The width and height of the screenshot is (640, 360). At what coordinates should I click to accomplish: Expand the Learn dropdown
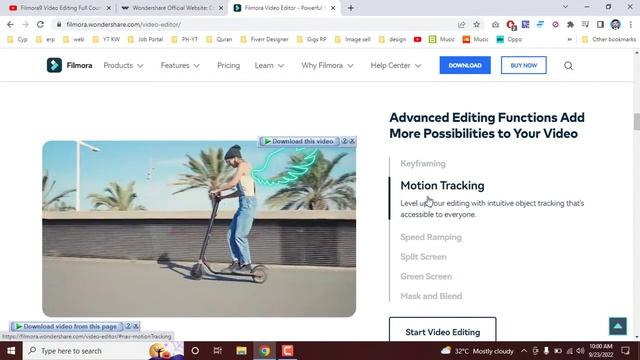tap(269, 65)
